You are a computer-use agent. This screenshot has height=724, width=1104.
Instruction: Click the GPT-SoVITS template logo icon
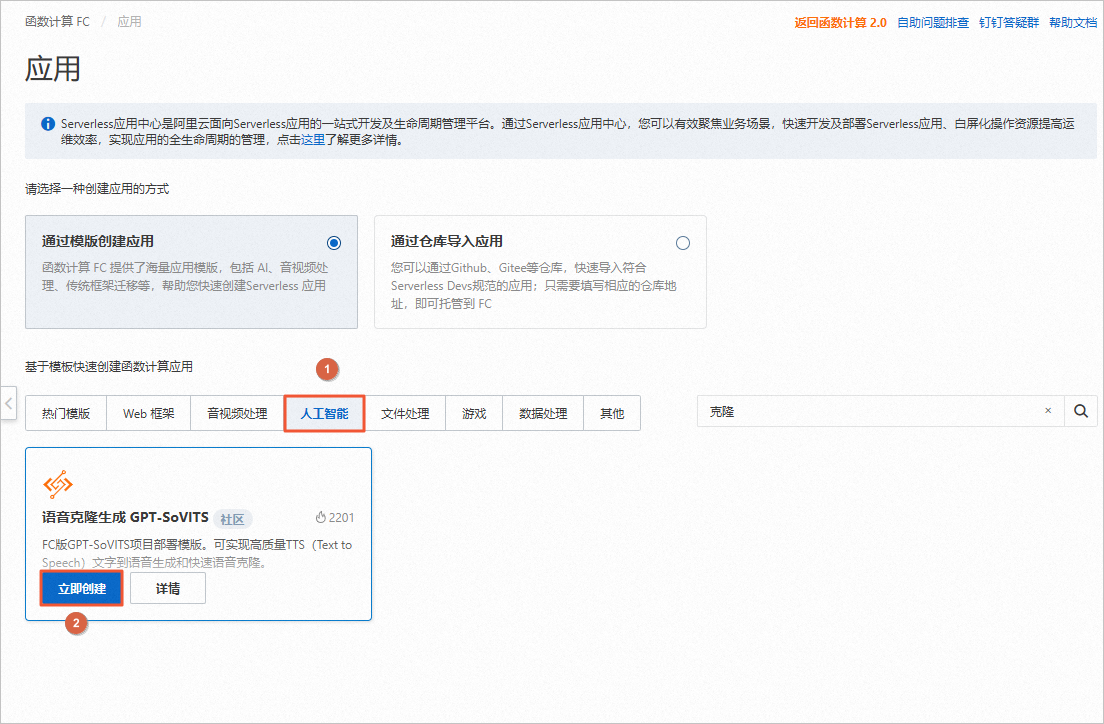tap(58, 484)
